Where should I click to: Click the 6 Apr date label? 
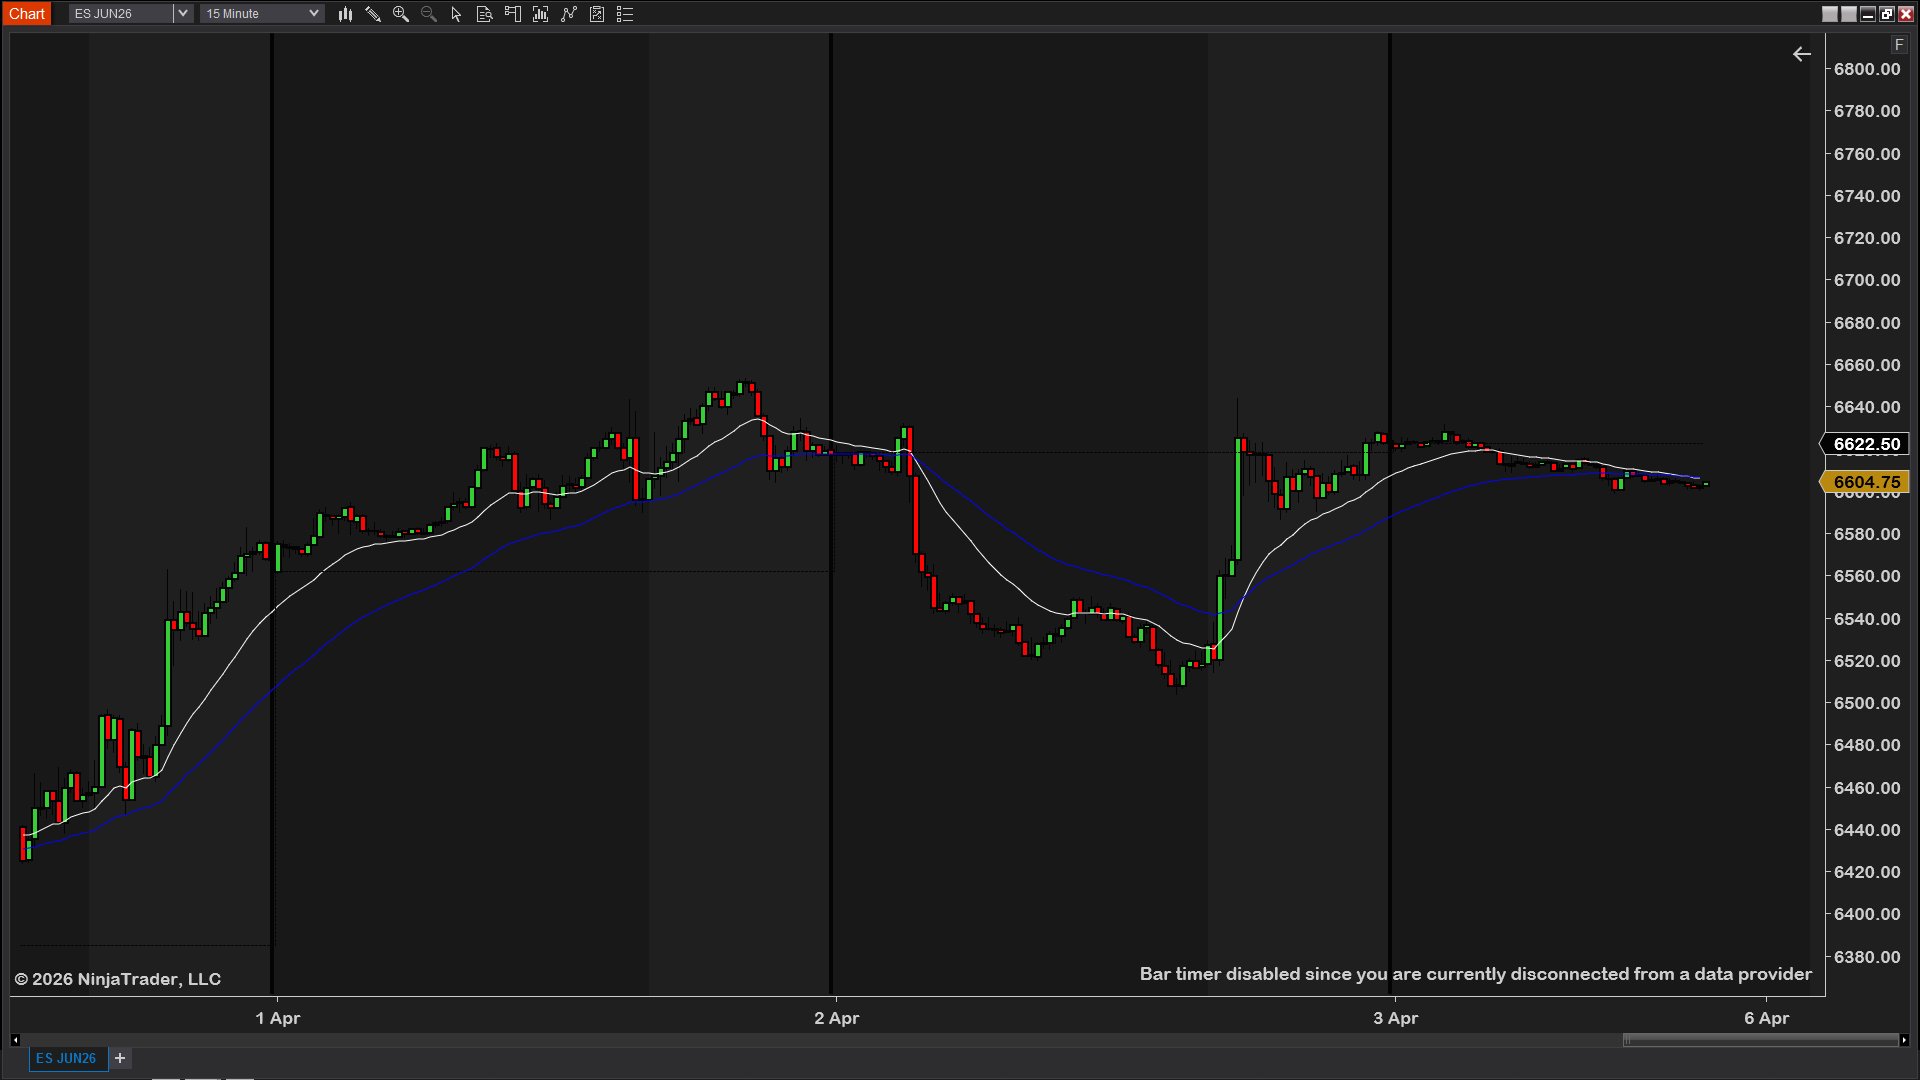coord(1766,1018)
